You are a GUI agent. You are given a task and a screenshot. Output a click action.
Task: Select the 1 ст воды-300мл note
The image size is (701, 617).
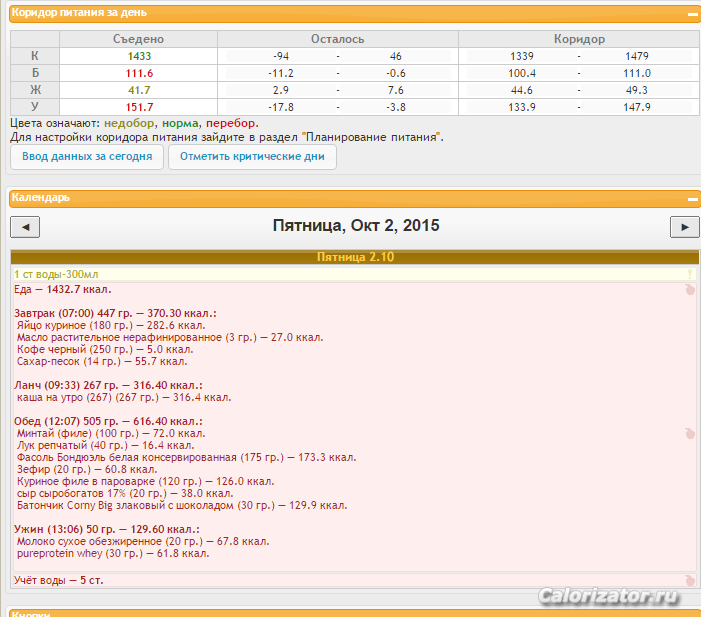(56, 274)
